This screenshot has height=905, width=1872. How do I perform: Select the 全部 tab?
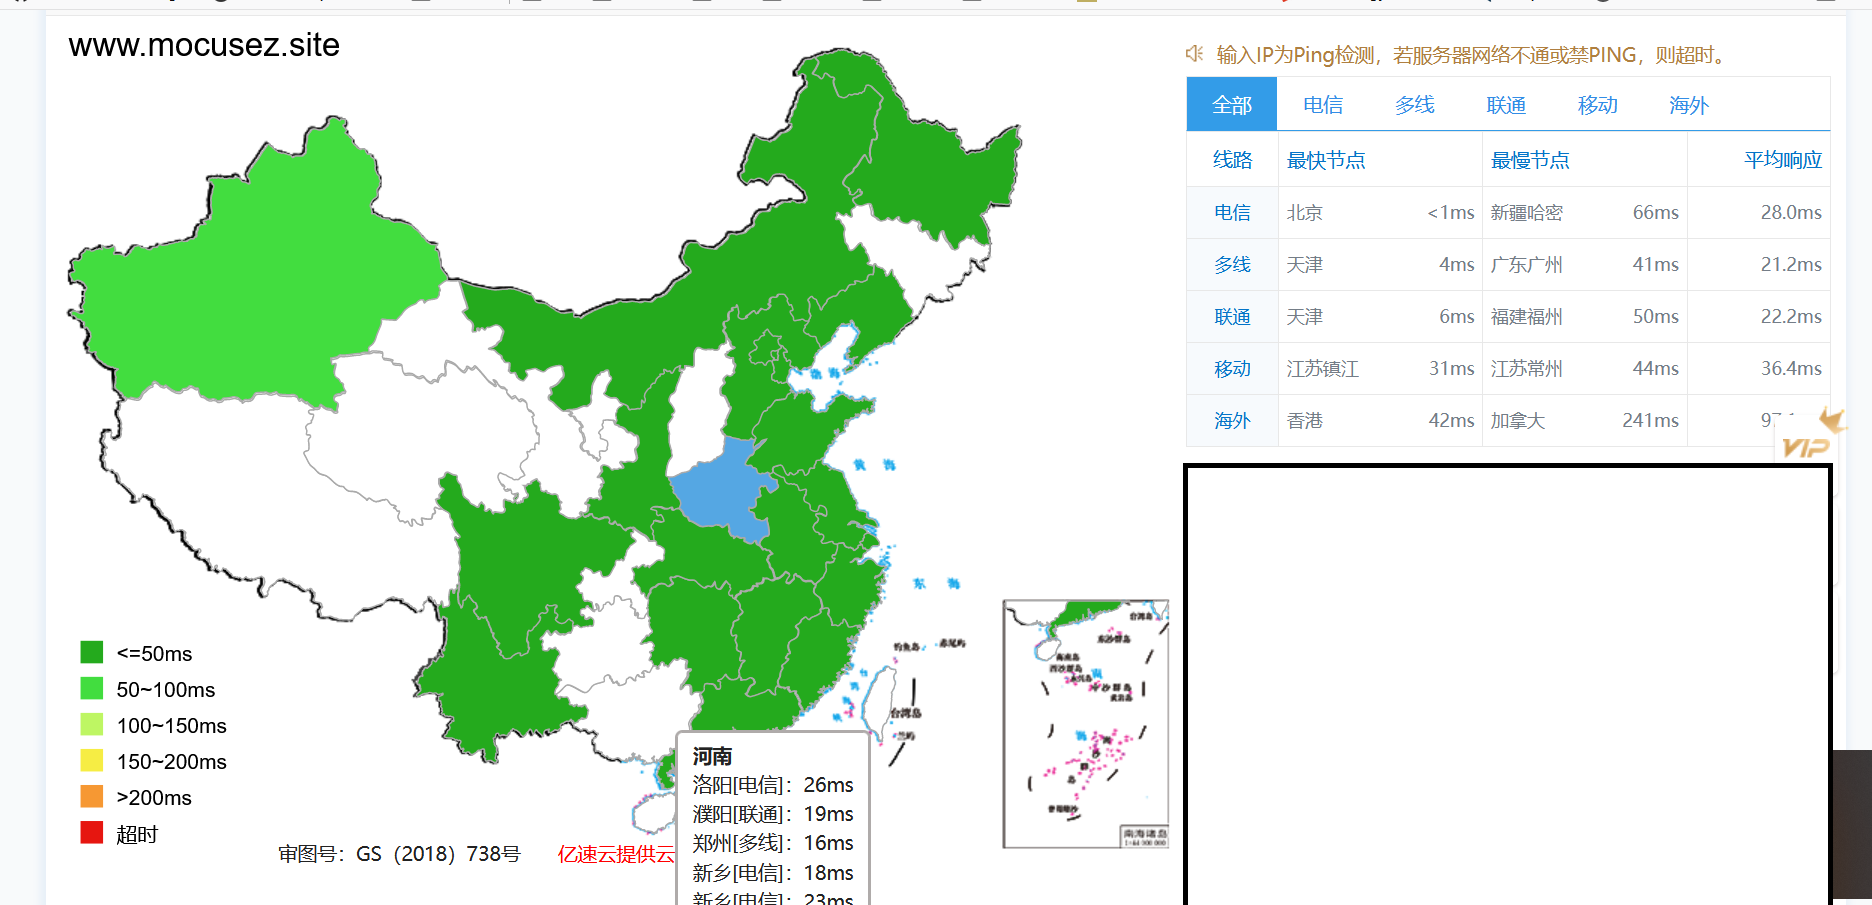(x=1232, y=105)
